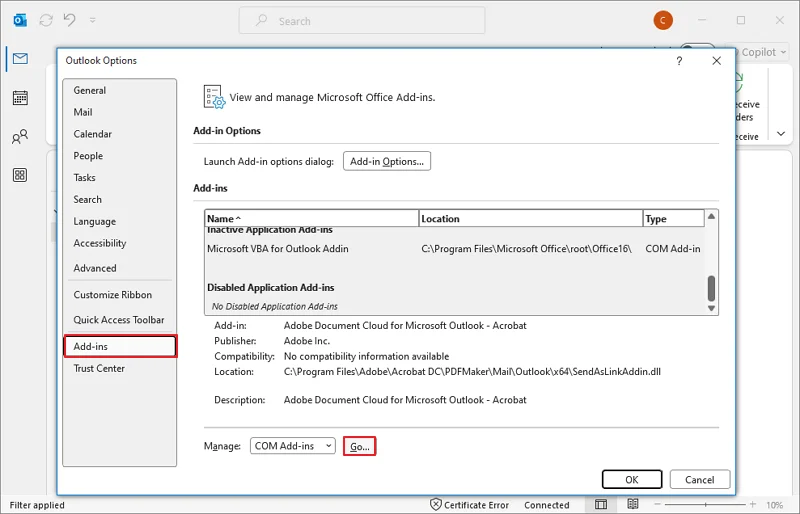Click the 10% zoom level value
The height and width of the screenshot is (514, 800).
[x=774, y=505]
